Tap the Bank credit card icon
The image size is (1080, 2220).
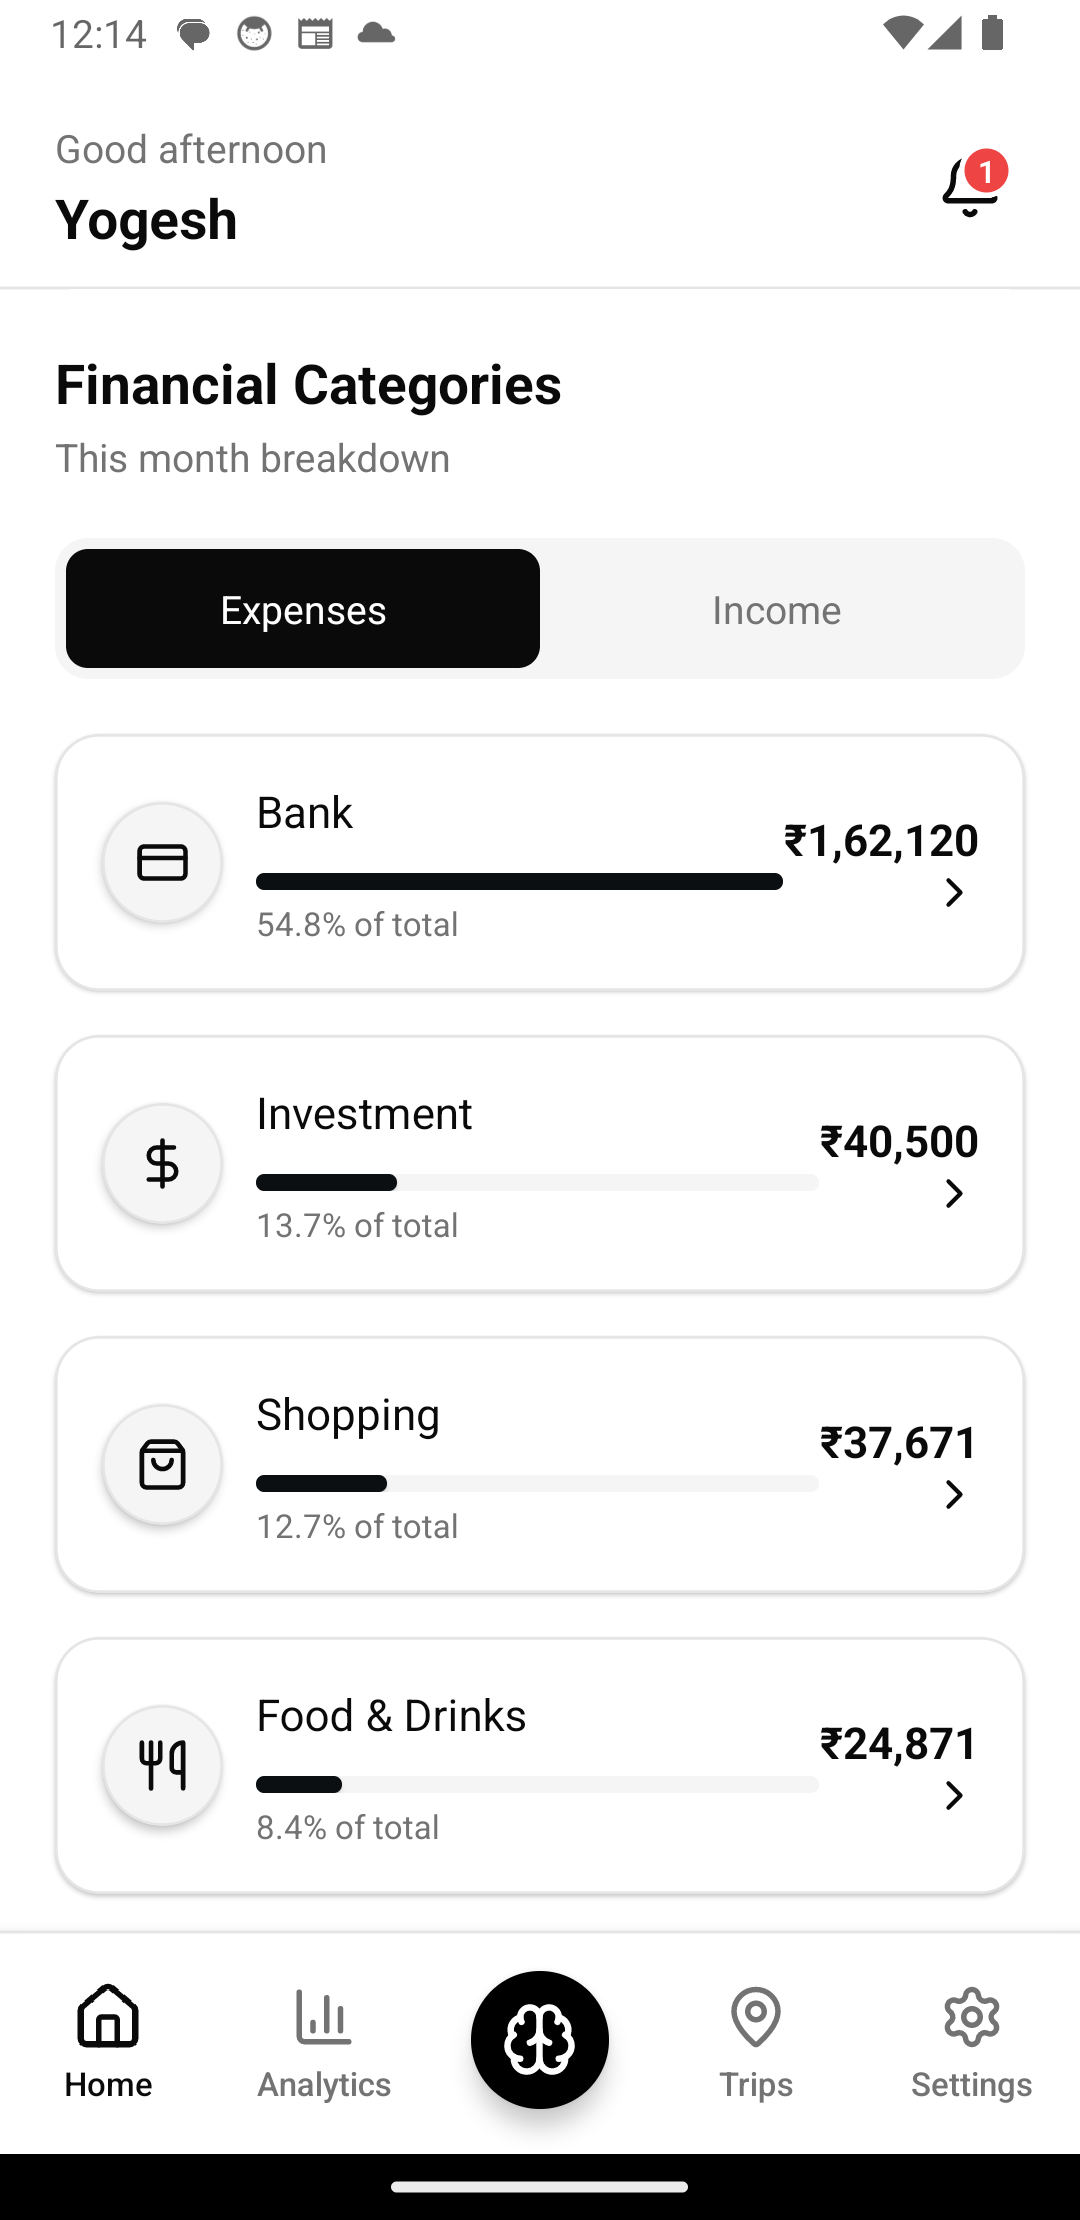[x=162, y=862]
